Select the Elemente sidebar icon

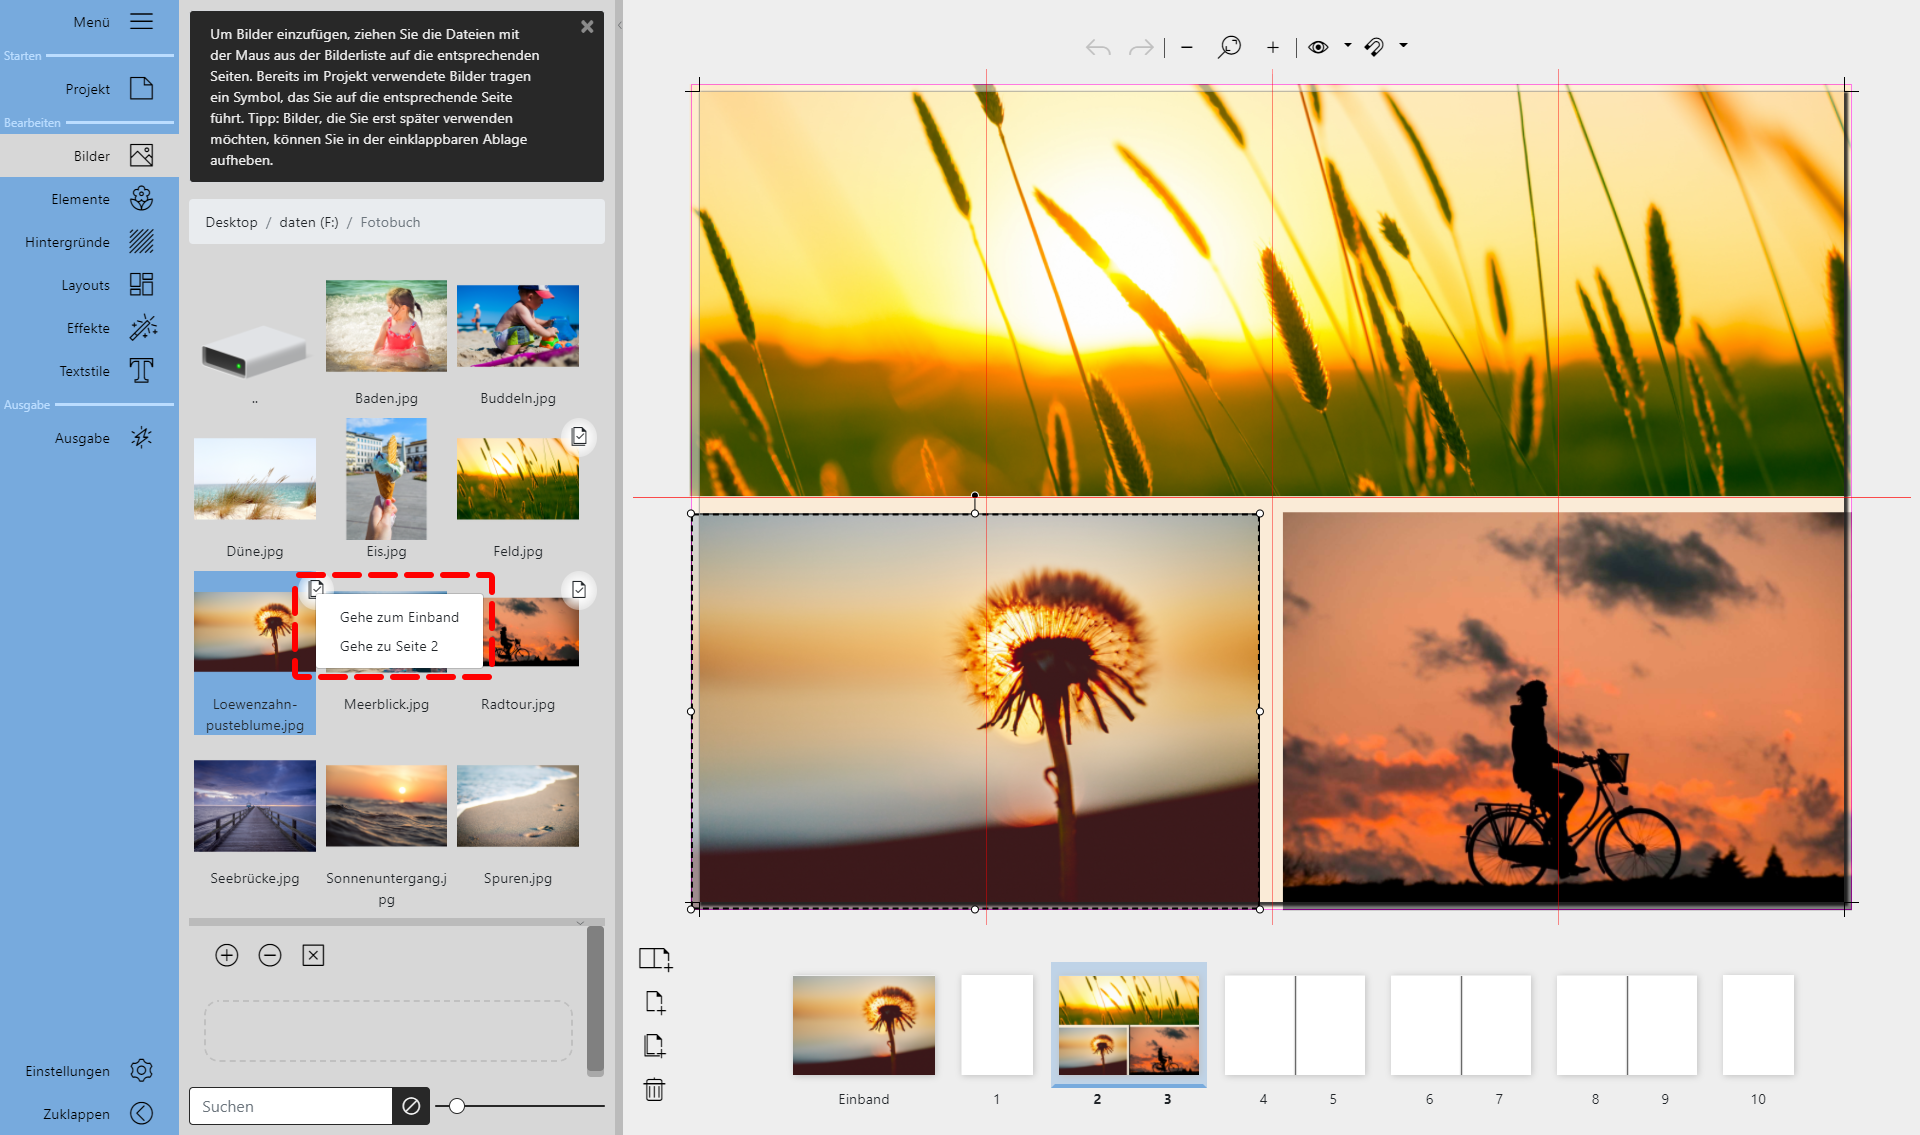tap(141, 198)
